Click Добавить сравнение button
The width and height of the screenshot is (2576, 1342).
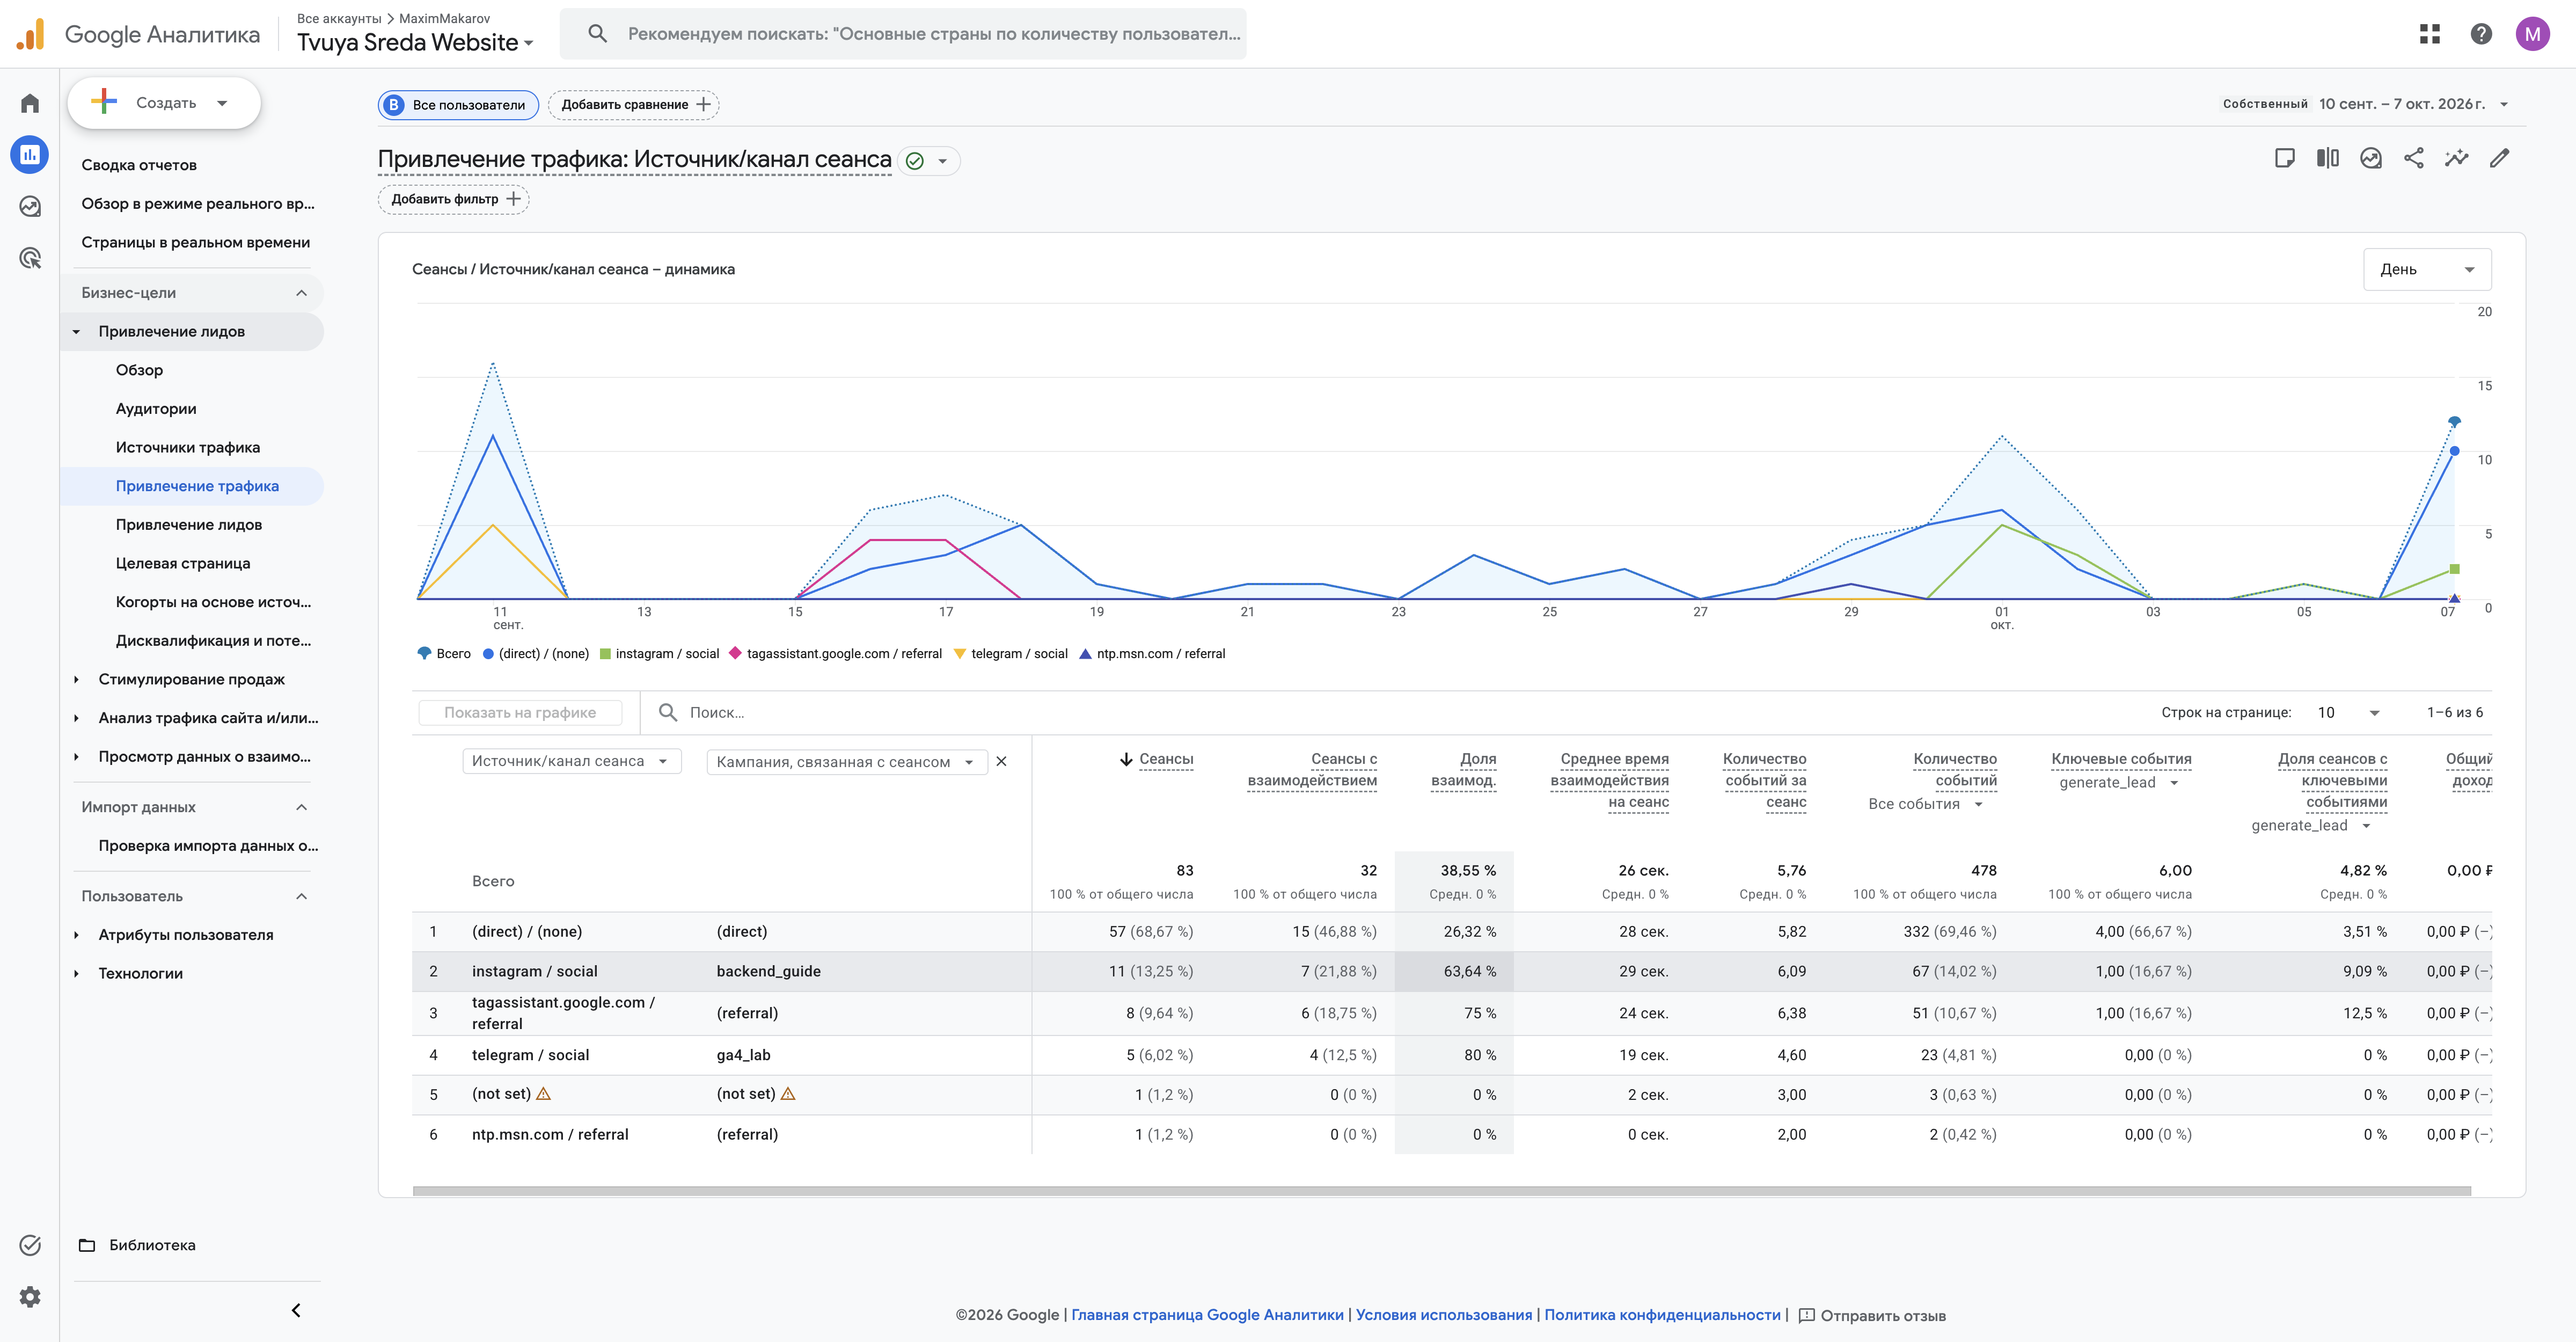point(634,104)
